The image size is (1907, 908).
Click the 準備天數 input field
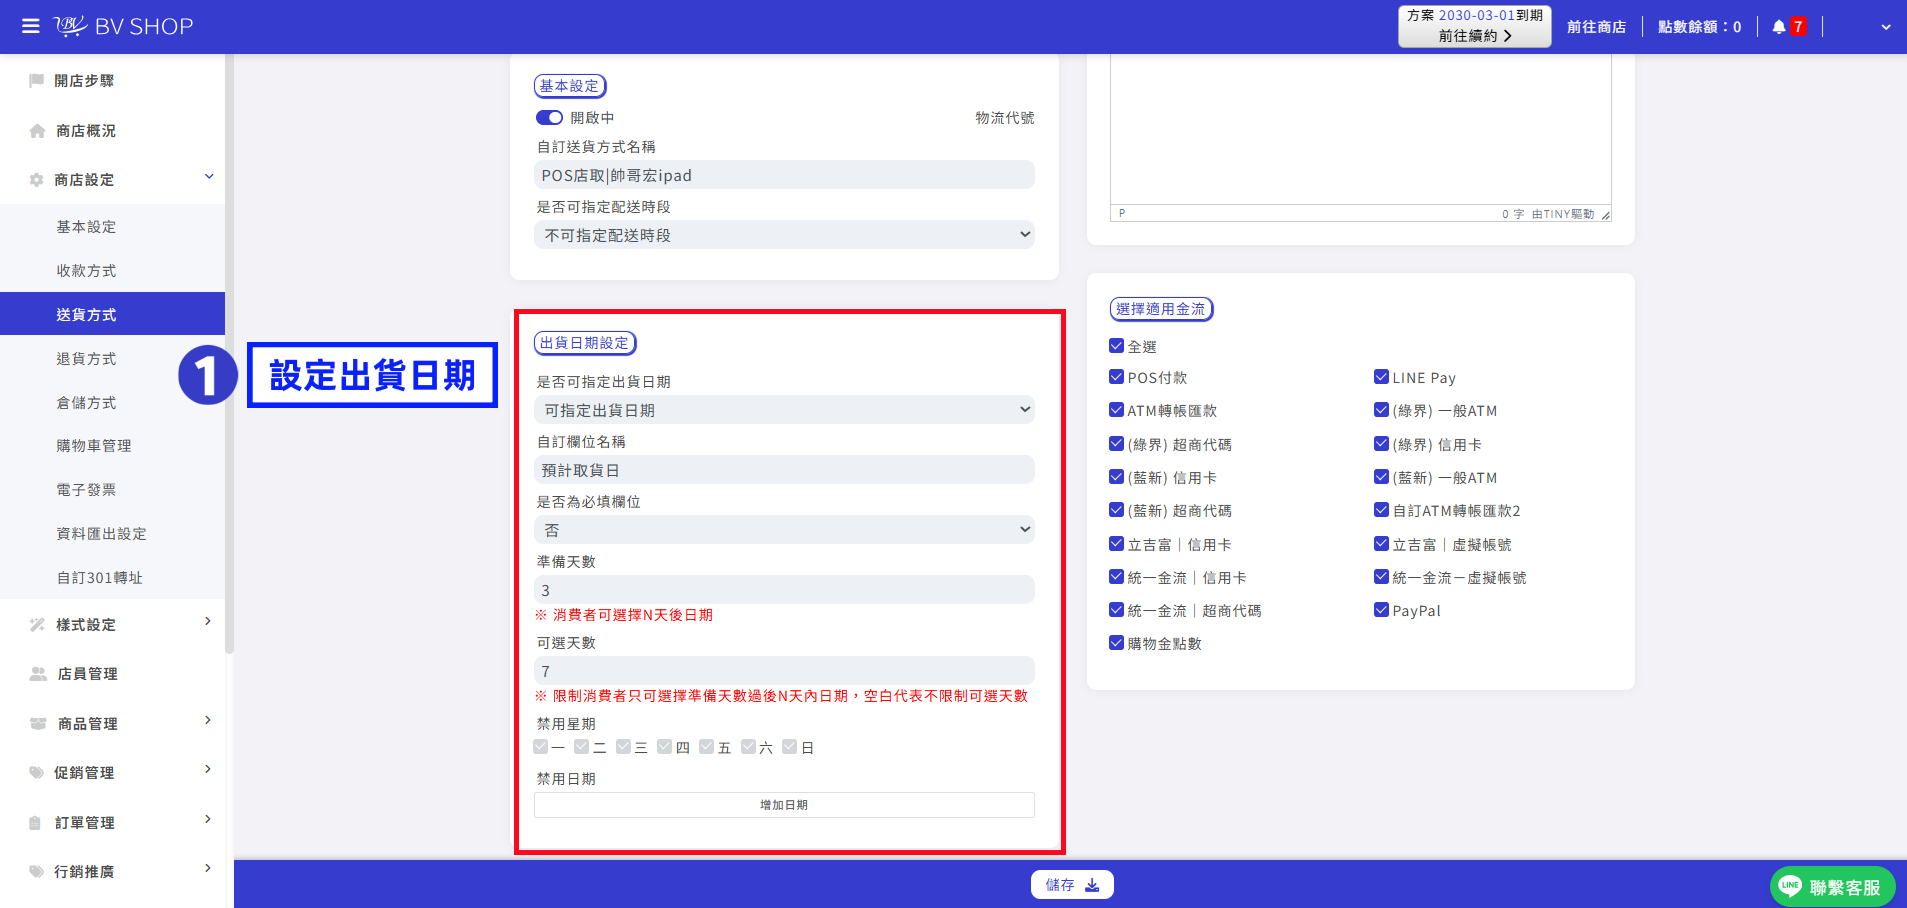tap(784, 590)
